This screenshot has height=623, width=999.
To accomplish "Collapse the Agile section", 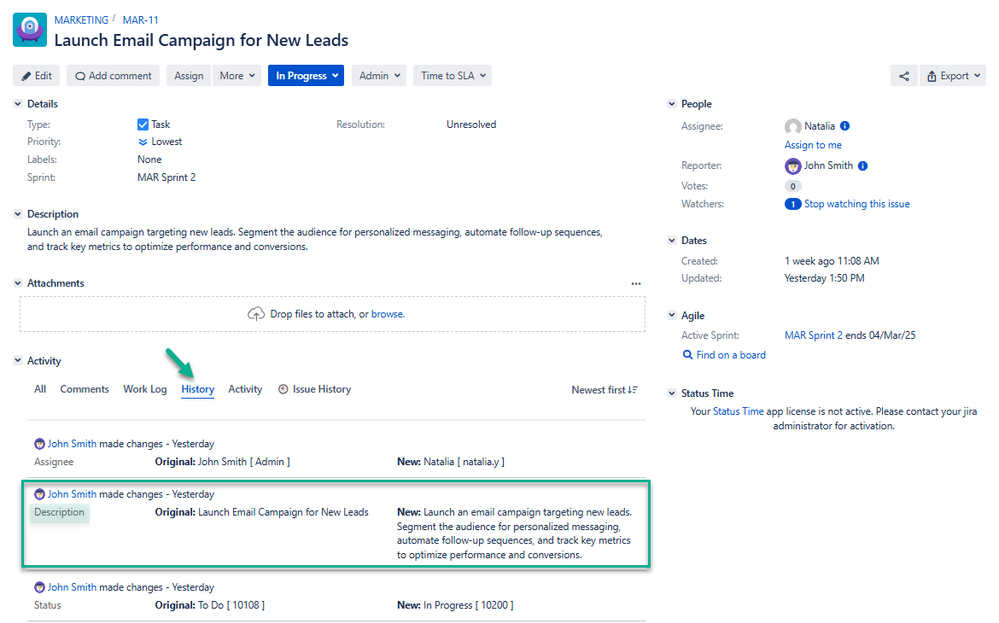I will [672, 315].
